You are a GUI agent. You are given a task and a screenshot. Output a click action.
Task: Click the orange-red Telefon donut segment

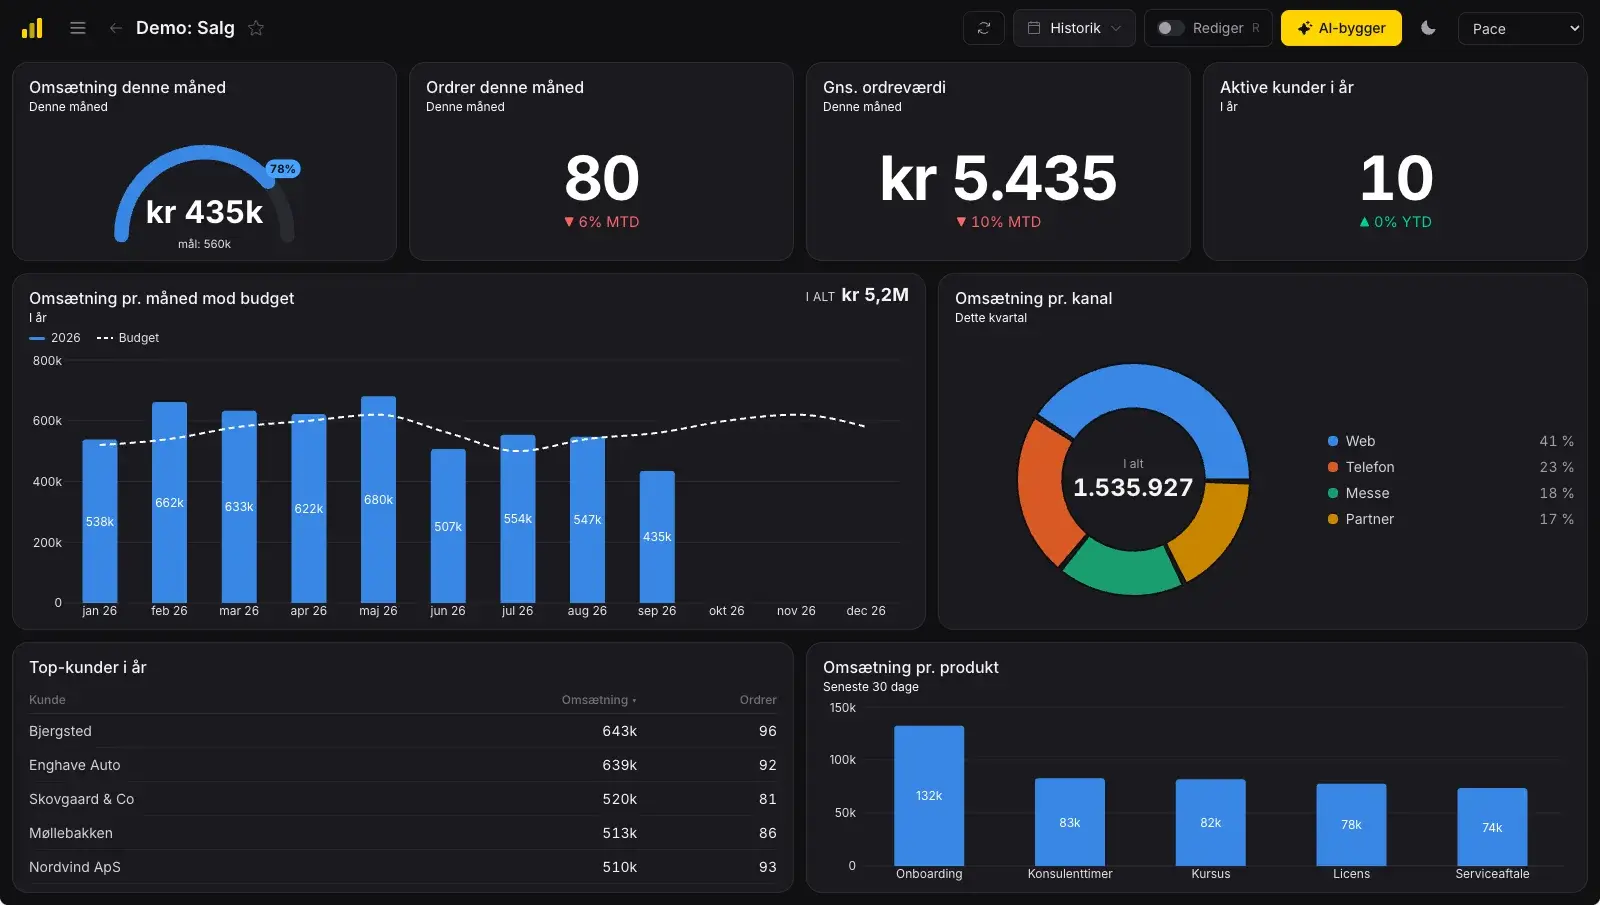(x=1042, y=490)
